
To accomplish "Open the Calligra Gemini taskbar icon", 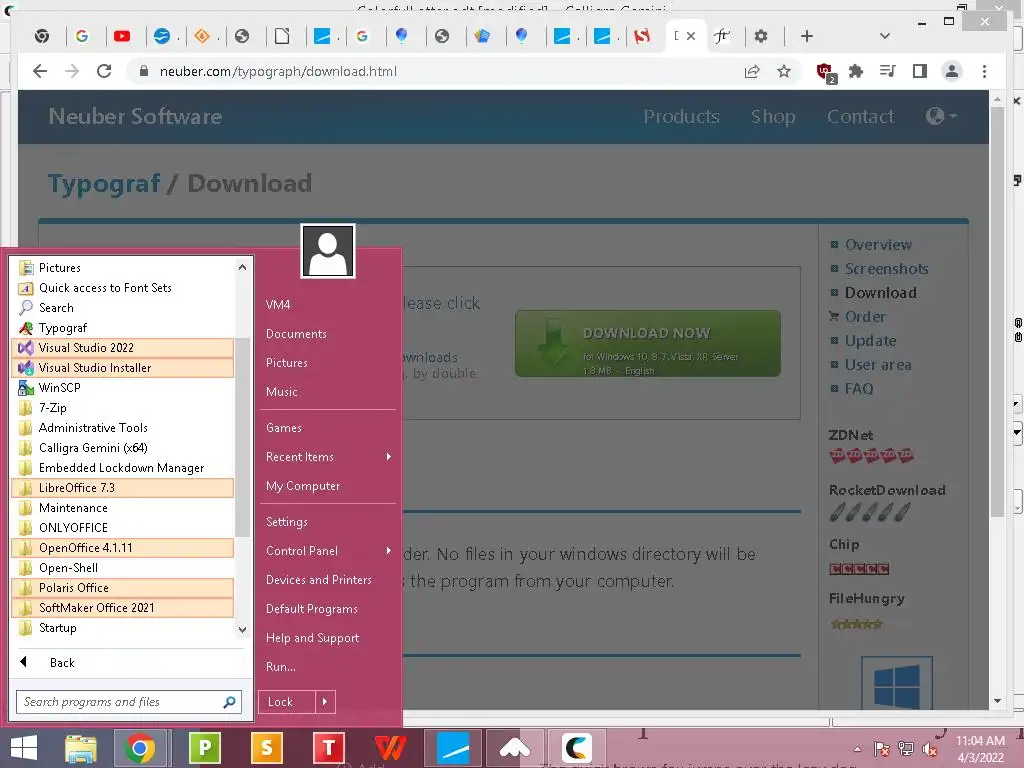I will coord(577,748).
